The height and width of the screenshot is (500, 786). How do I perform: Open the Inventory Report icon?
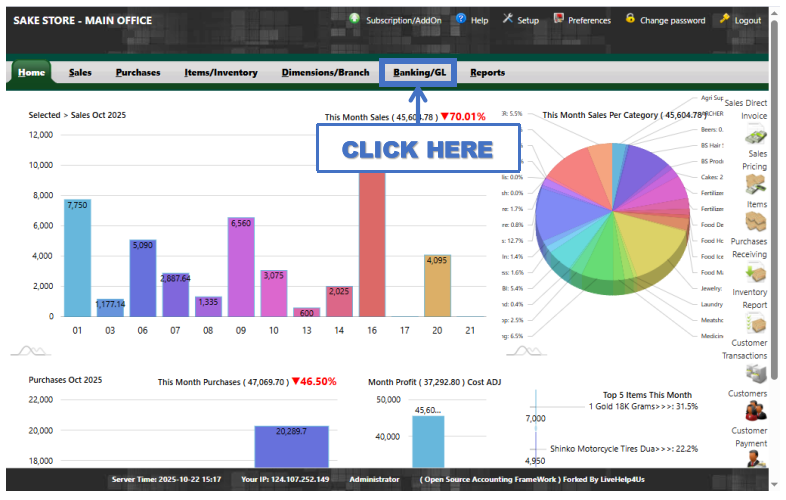(x=756, y=324)
